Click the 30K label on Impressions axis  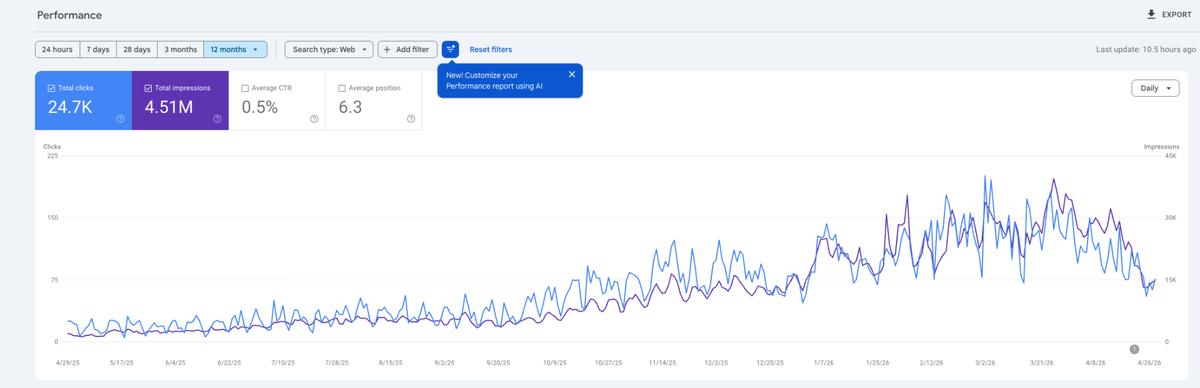click(x=1171, y=218)
